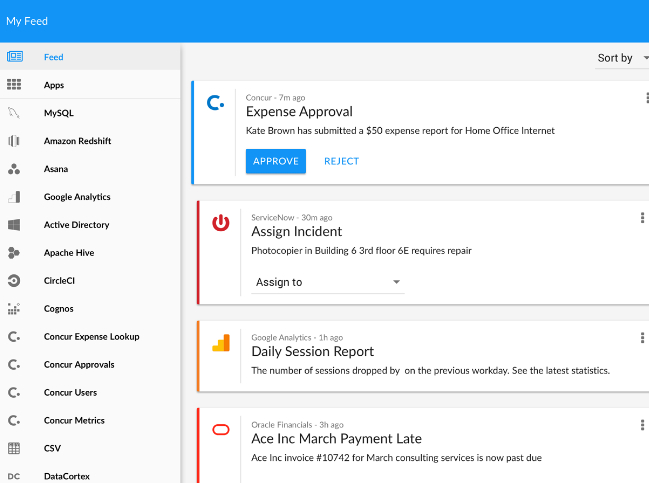This screenshot has width=649, height=483.
Task: Click the Google Analytics sidebar icon
Action: pos(14,197)
